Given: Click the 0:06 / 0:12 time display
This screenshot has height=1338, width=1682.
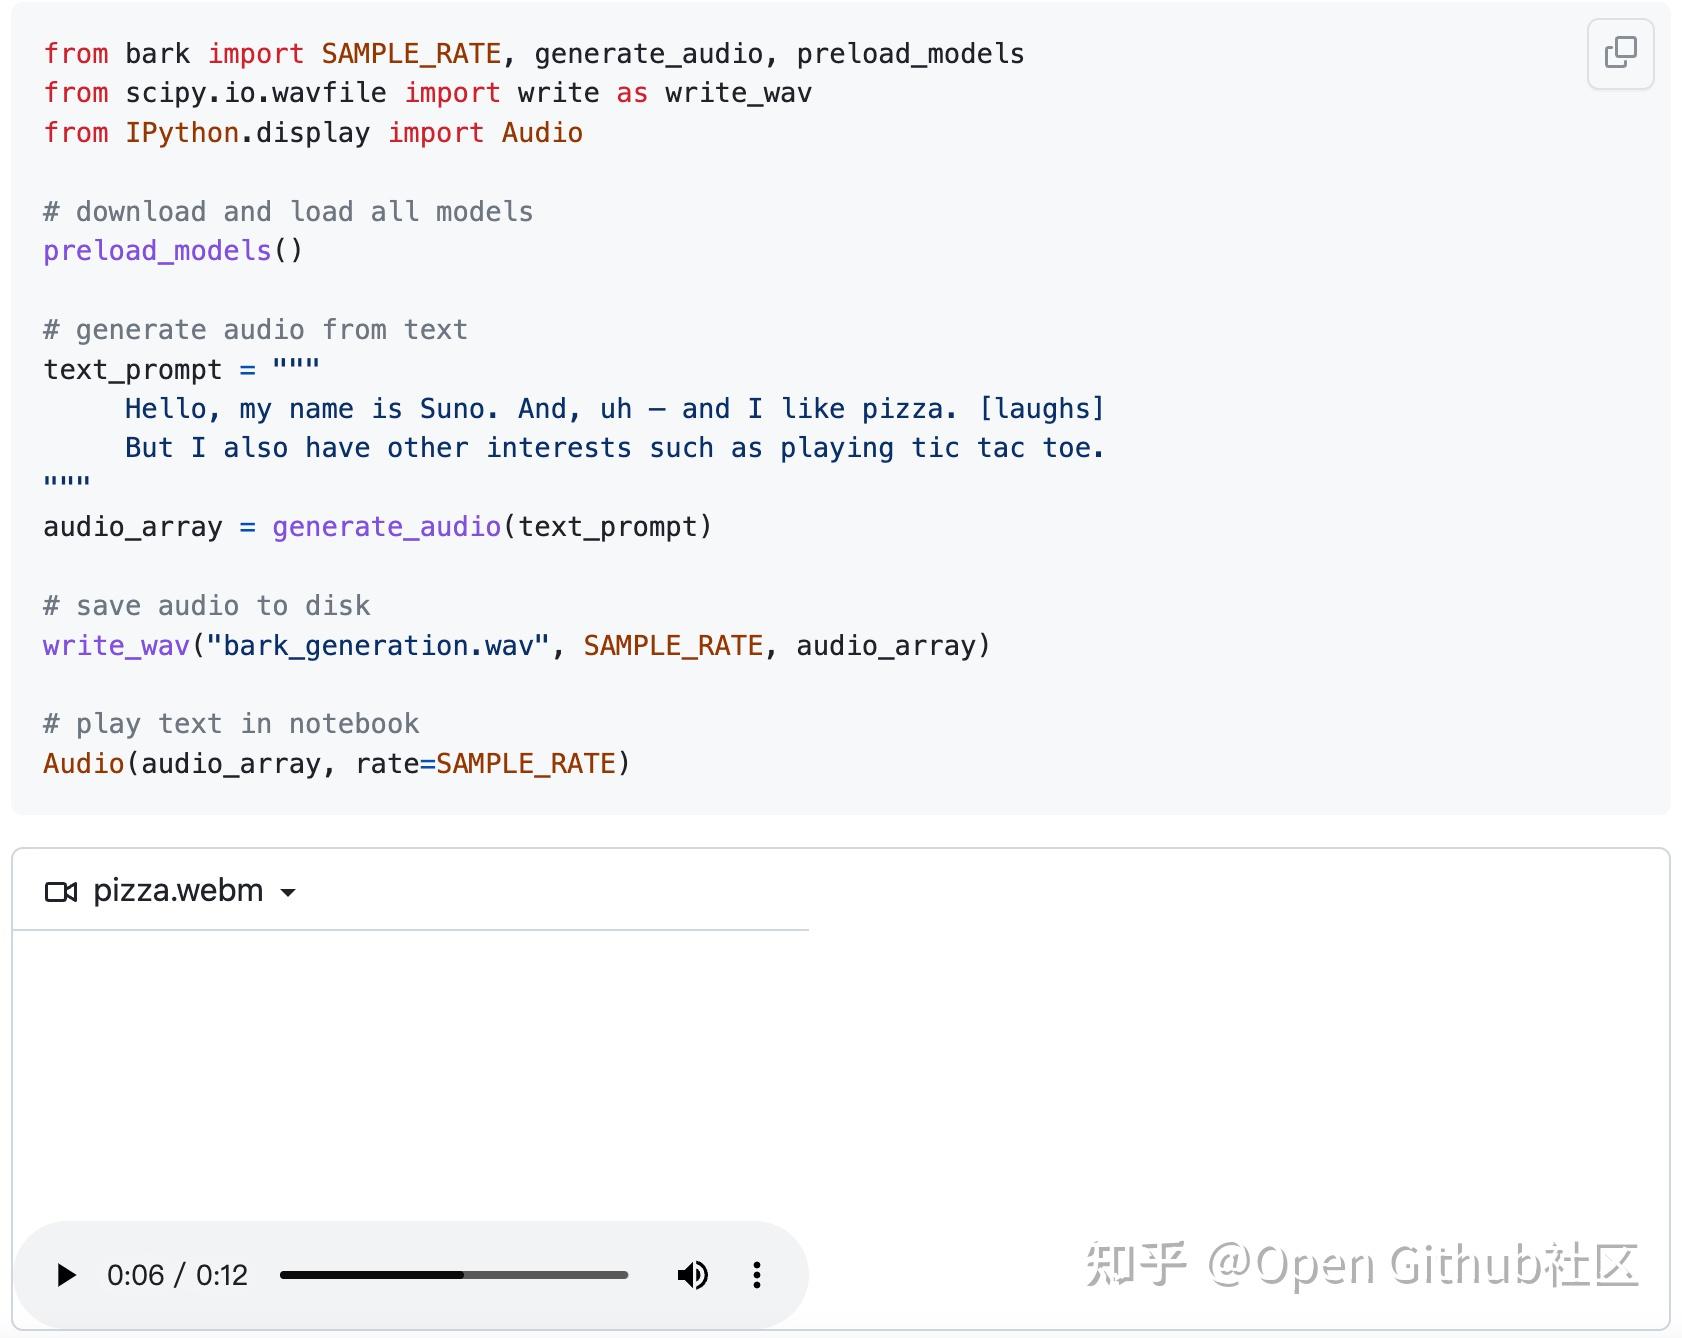Looking at the screenshot, I should coord(177,1275).
